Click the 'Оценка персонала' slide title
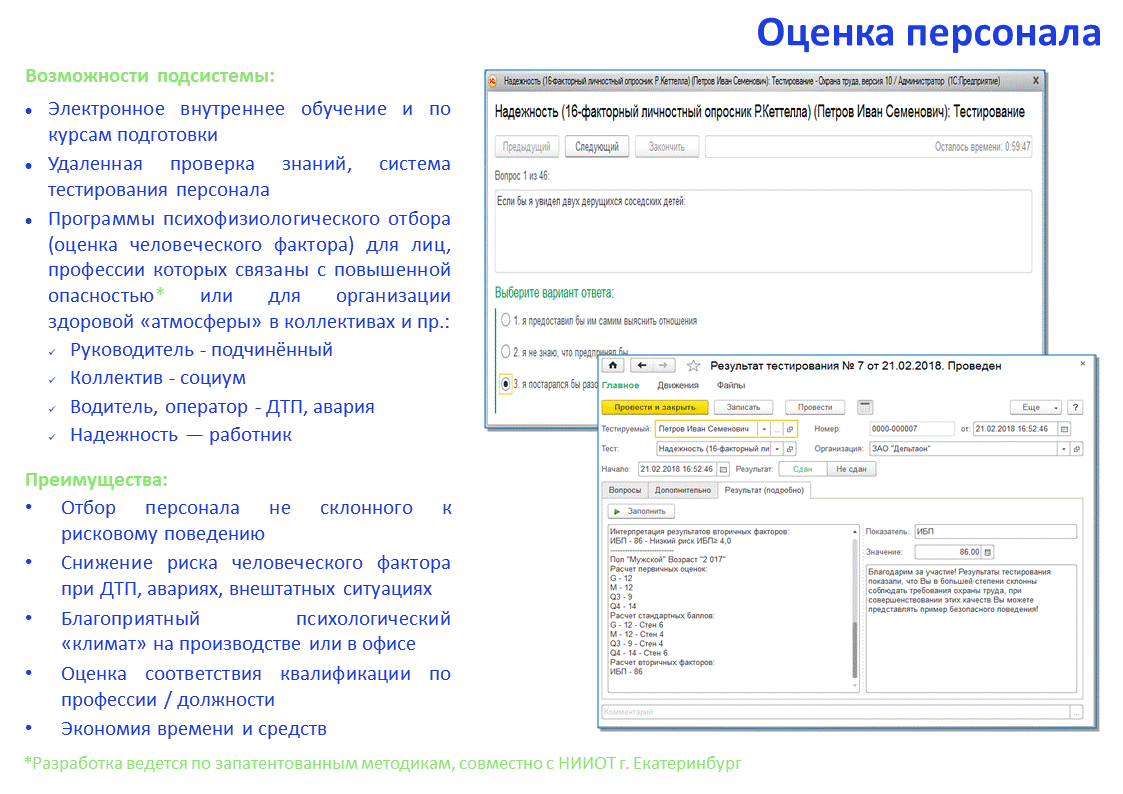1123x794 pixels. coord(929,33)
